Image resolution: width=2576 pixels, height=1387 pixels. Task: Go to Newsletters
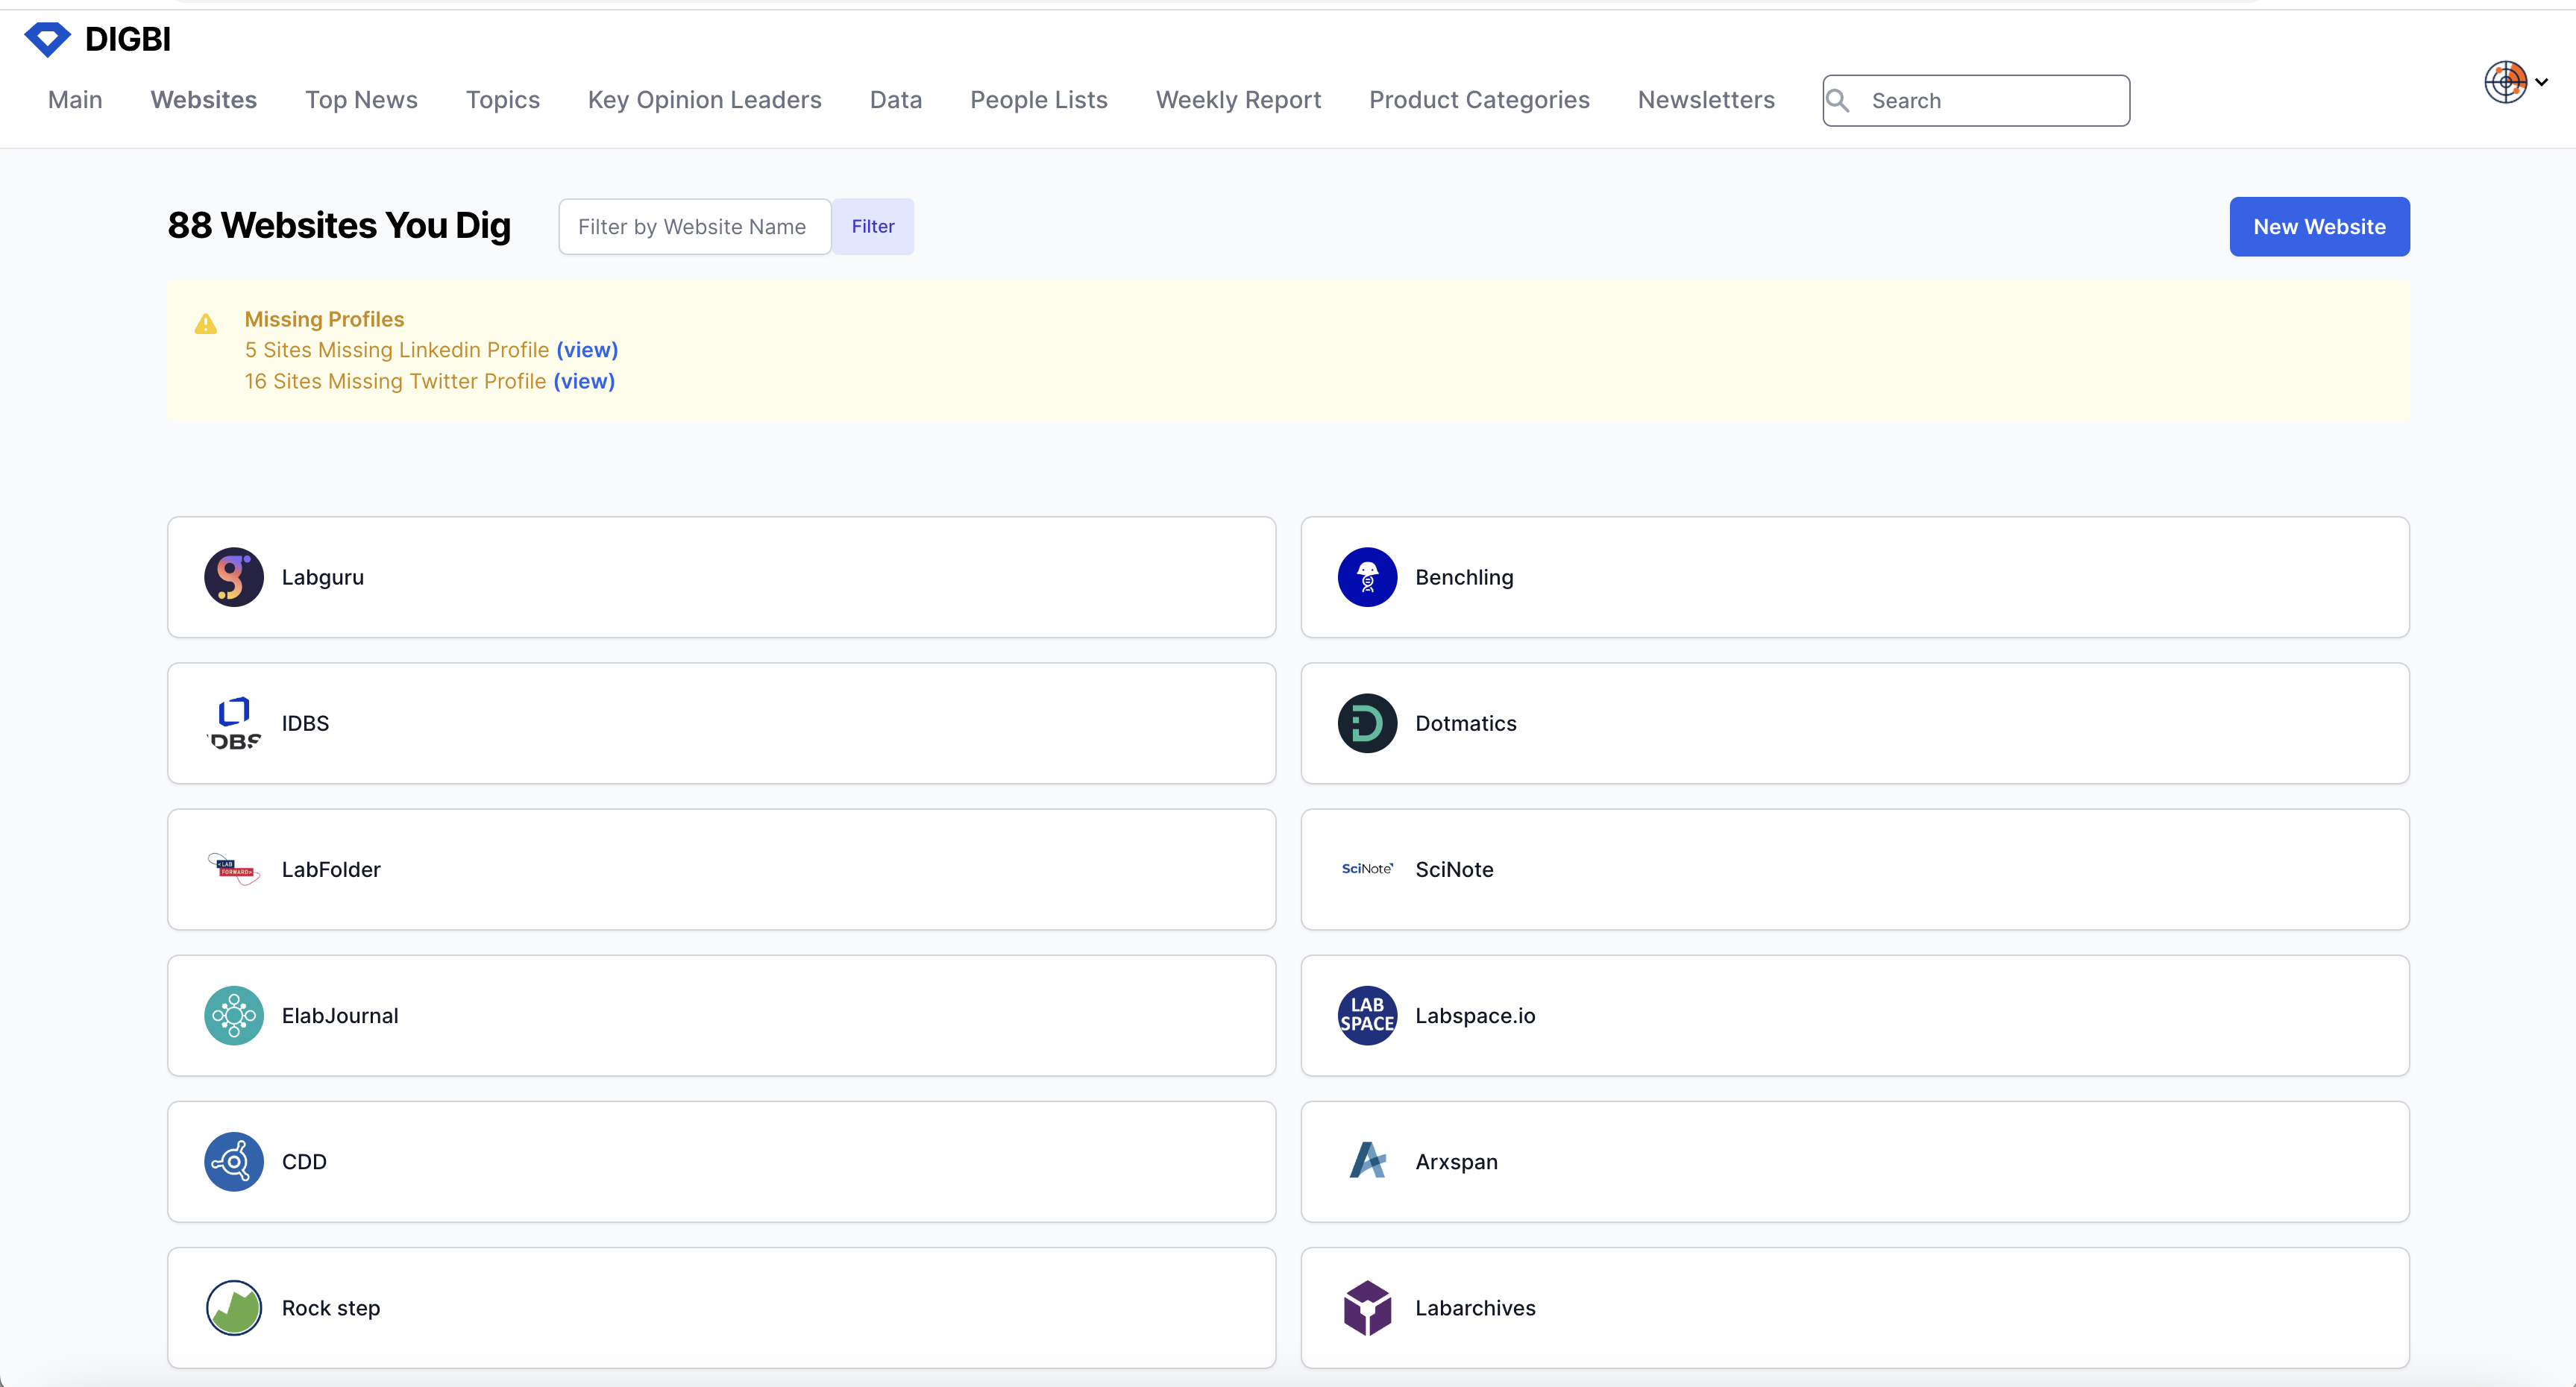pyautogui.click(x=1706, y=100)
